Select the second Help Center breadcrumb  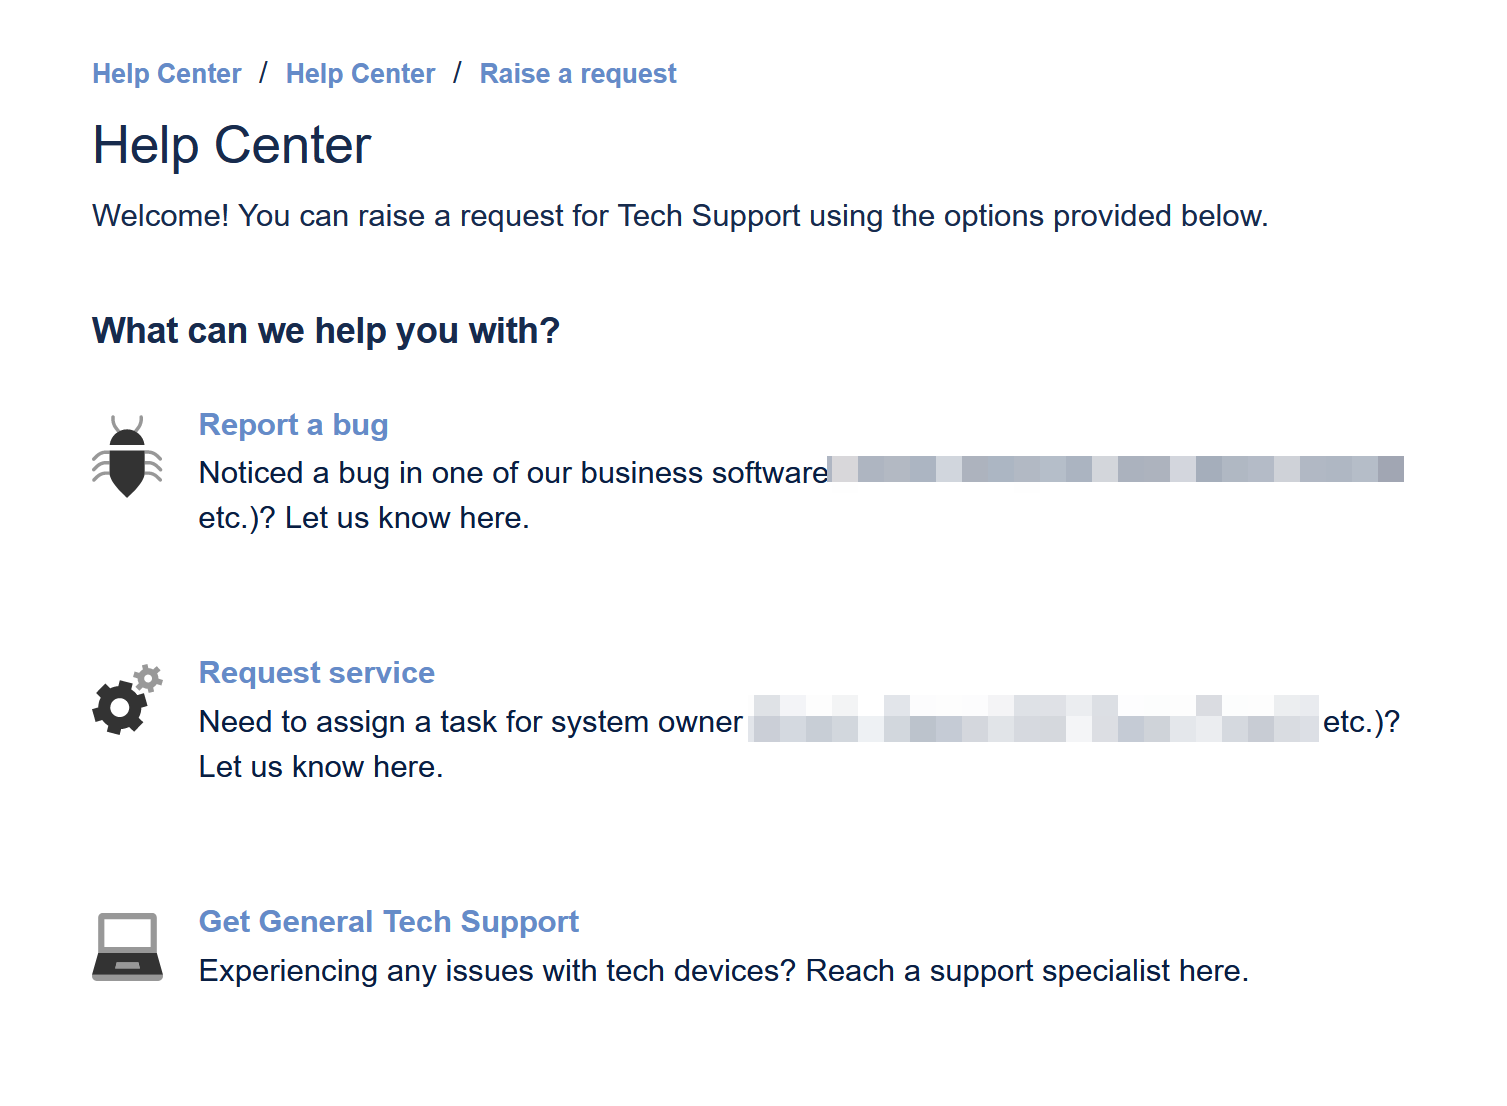point(360,74)
